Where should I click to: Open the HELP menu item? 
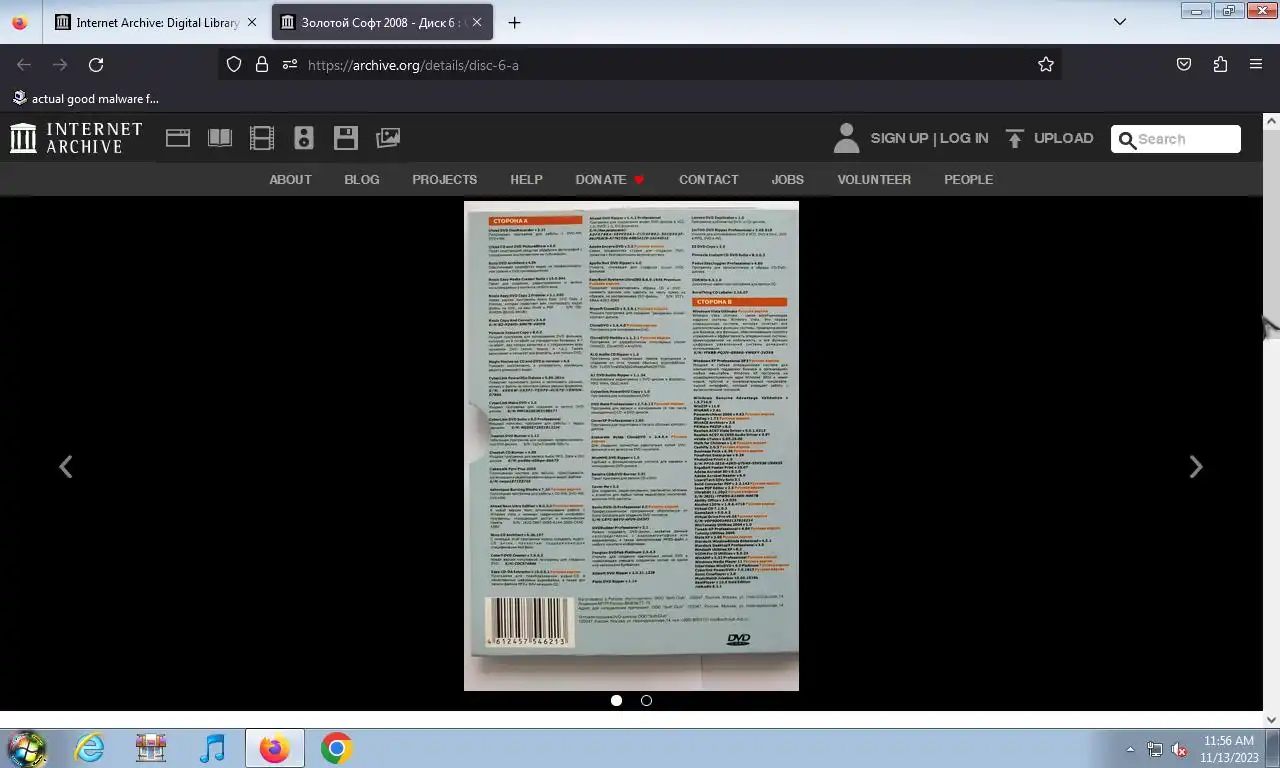pyautogui.click(x=526, y=179)
